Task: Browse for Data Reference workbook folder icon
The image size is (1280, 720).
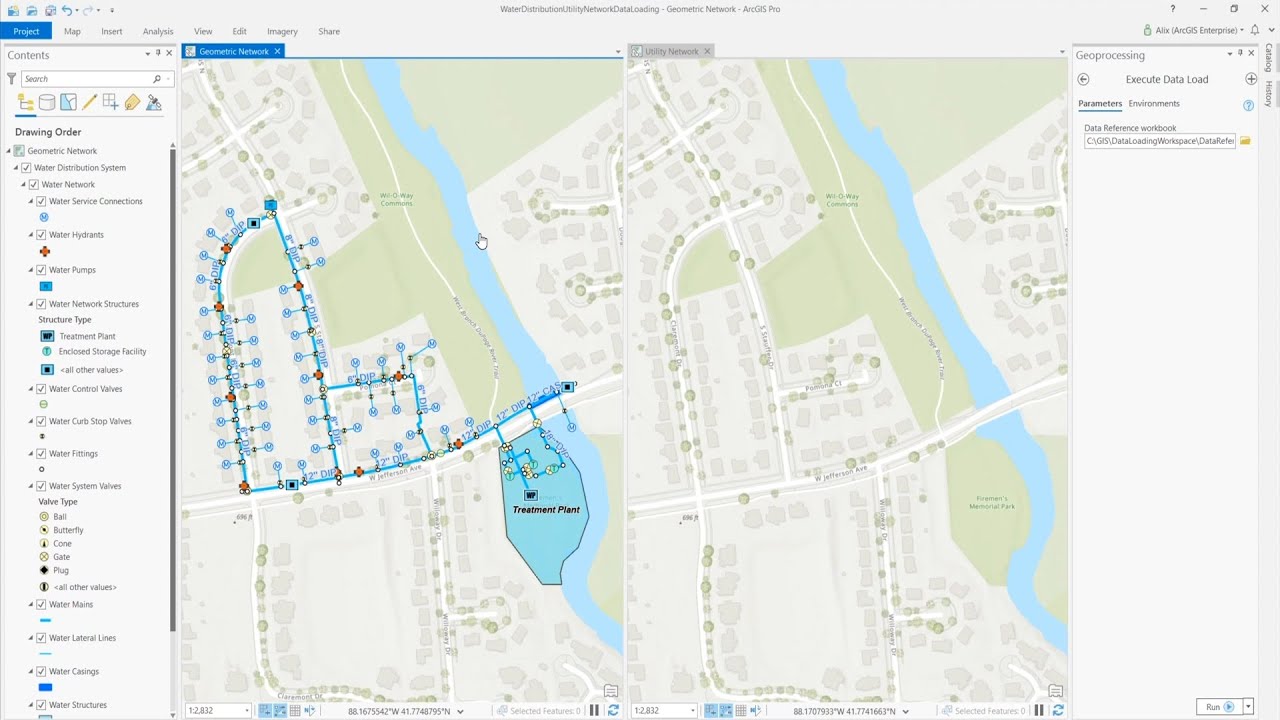Action: click(1245, 141)
